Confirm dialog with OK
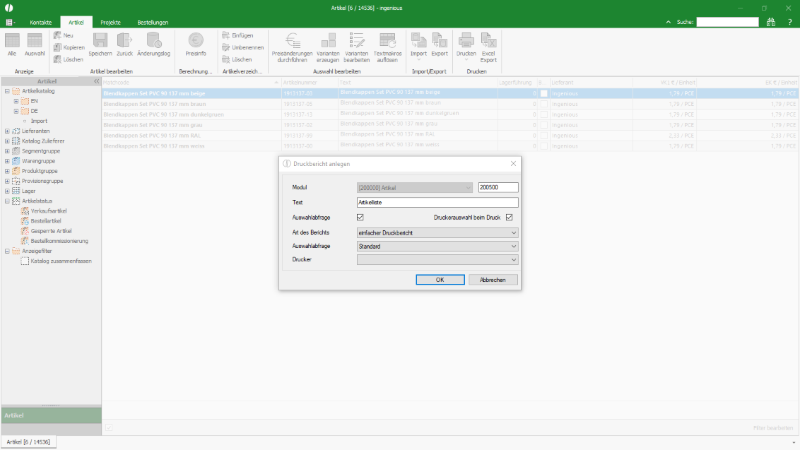 [440, 280]
